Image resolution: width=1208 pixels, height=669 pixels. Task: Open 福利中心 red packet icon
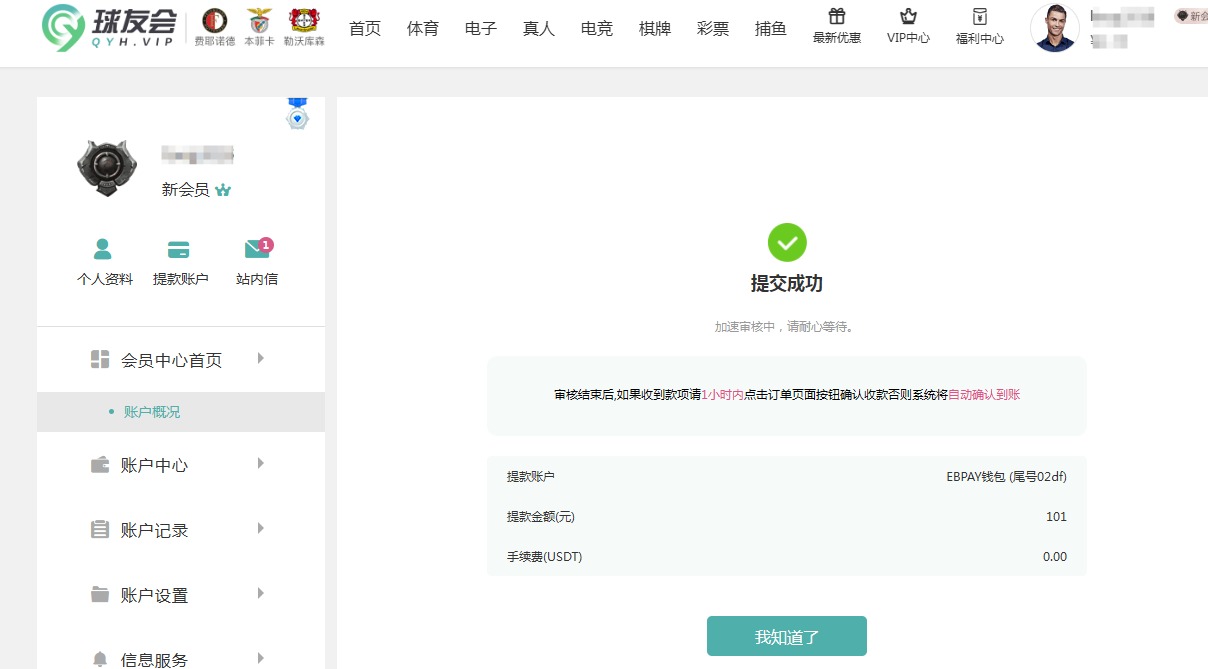click(x=979, y=17)
